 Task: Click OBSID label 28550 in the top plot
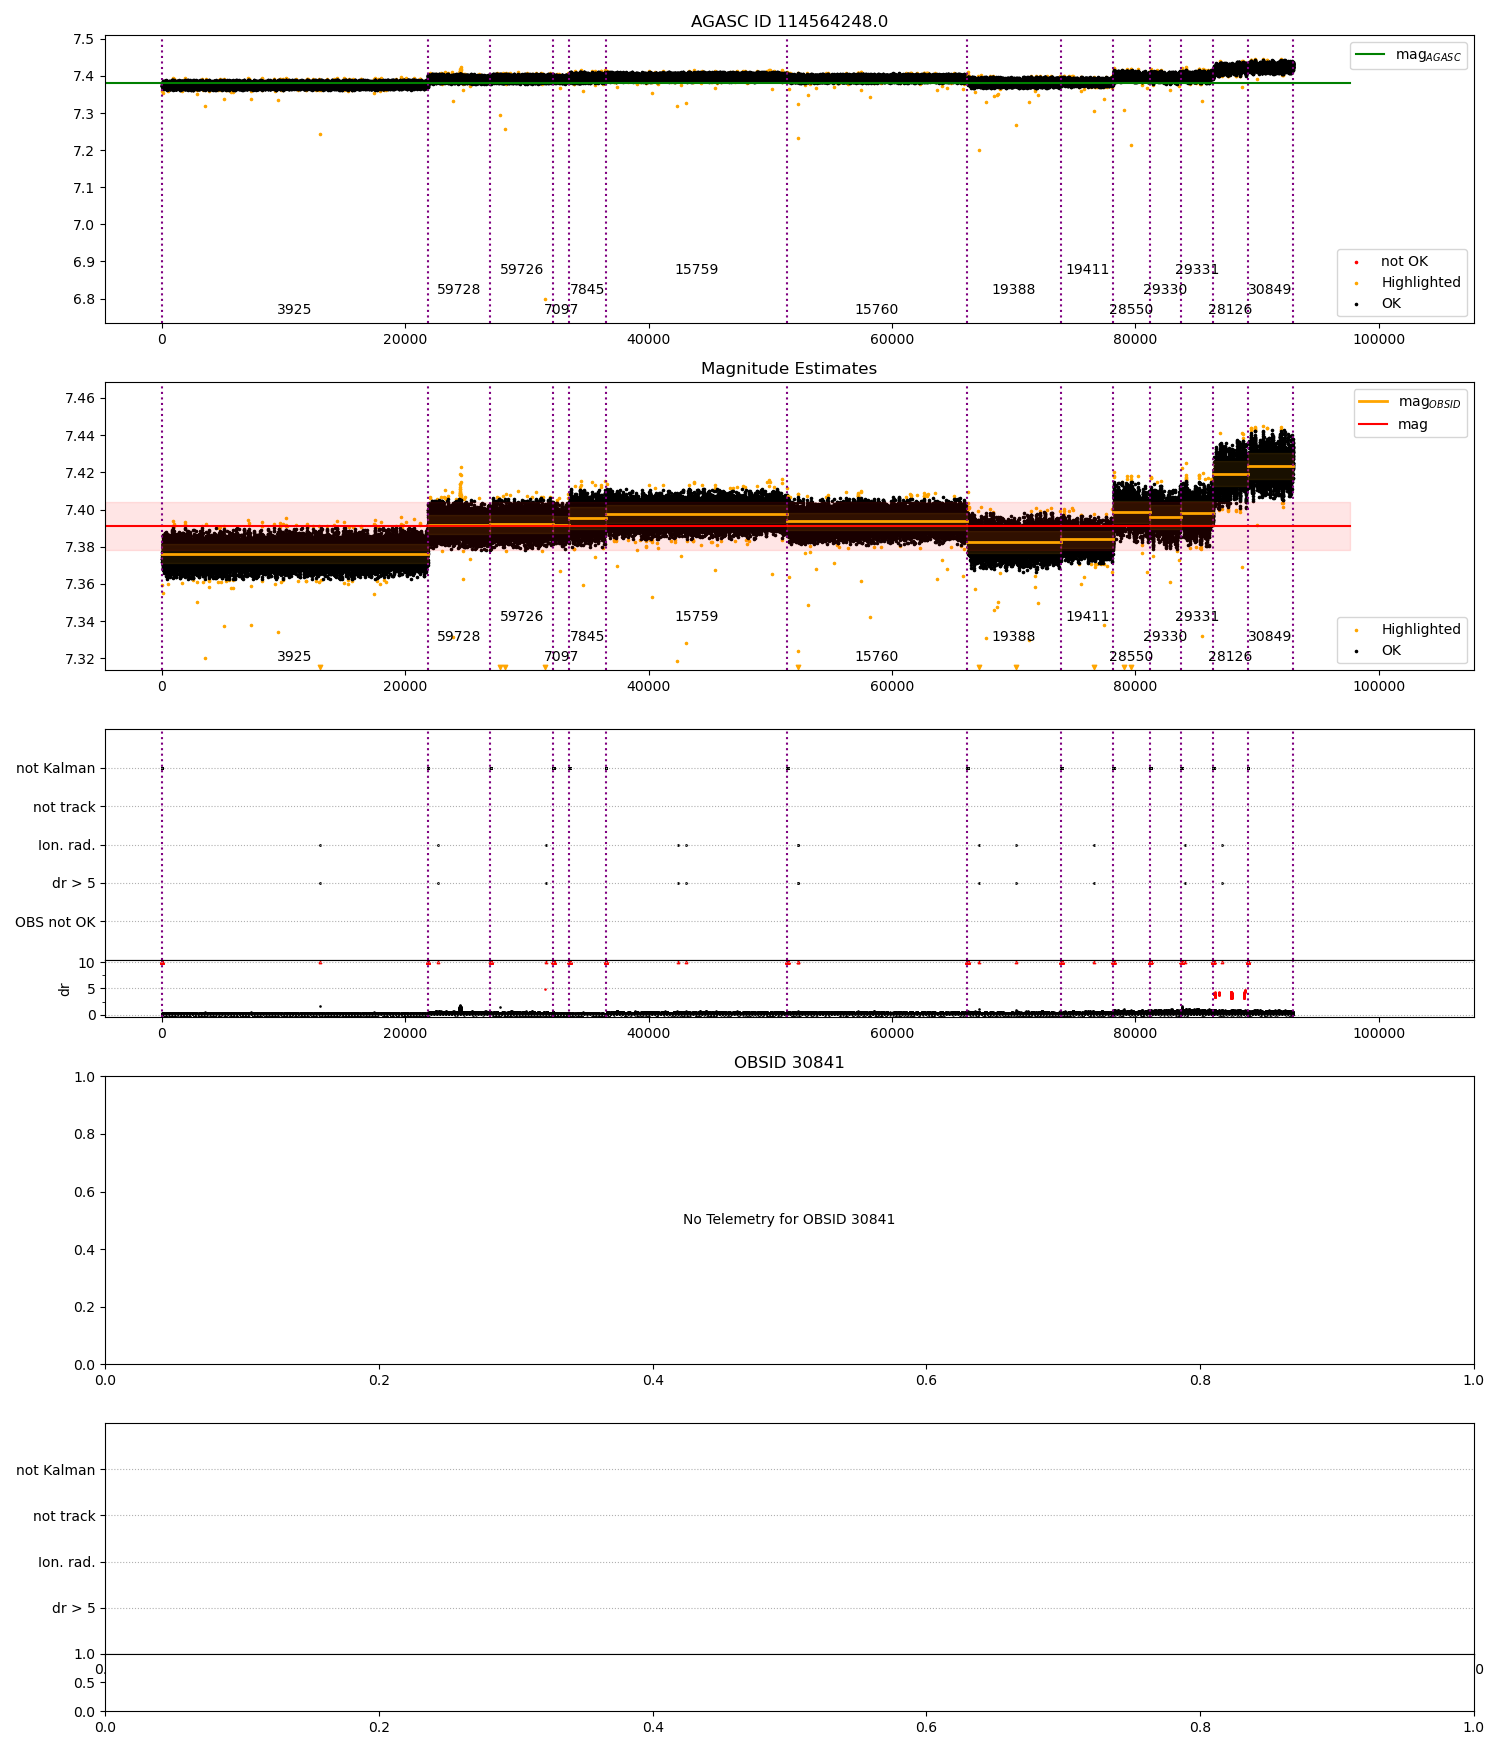1131,310
